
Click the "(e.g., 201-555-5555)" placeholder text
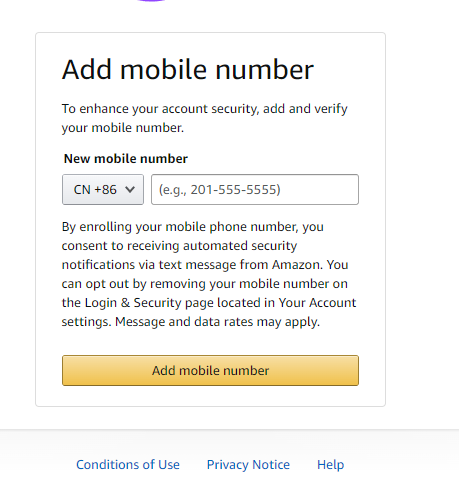[219, 190]
